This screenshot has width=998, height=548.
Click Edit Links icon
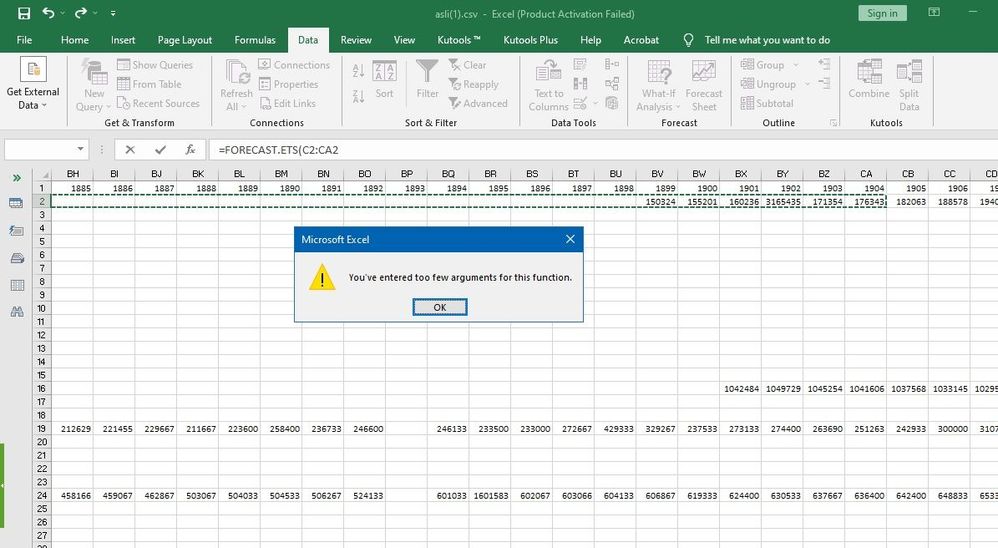[x=265, y=103]
